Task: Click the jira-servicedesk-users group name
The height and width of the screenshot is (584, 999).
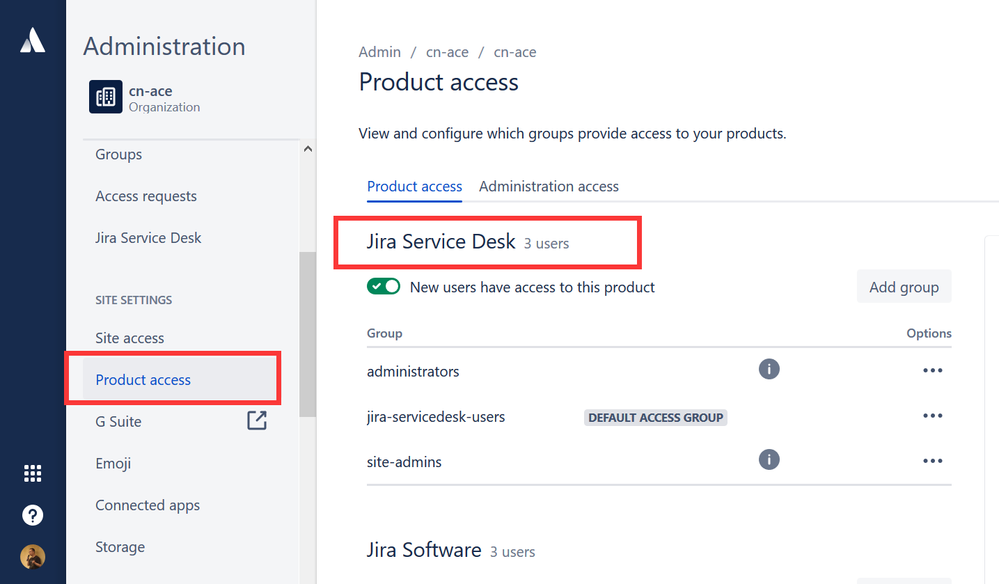Action: click(436, 417)
